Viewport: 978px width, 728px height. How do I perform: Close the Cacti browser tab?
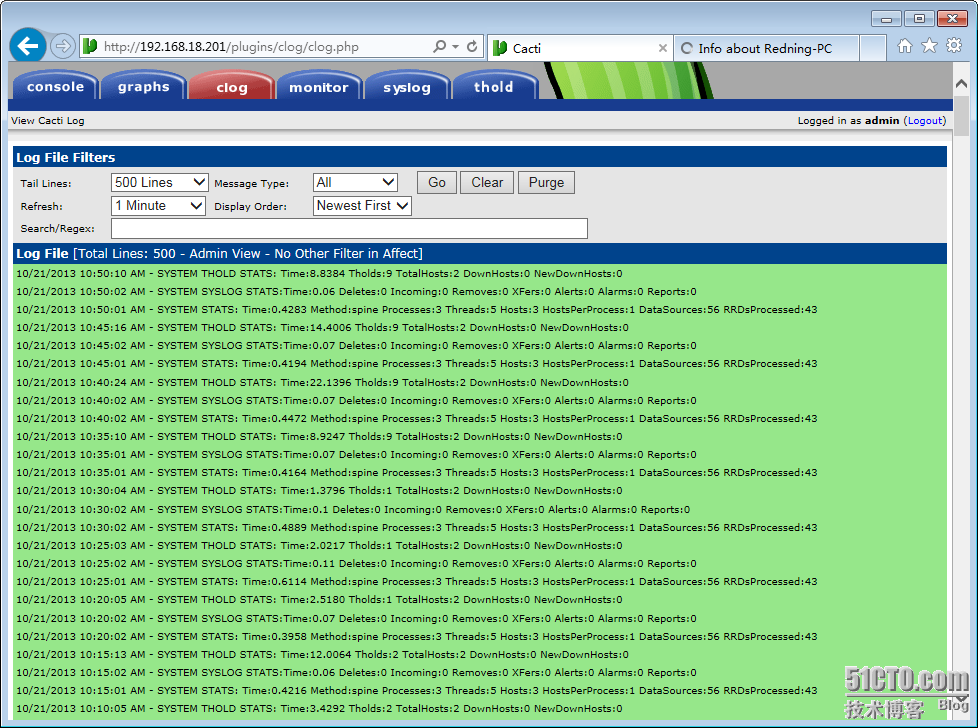click(662, 48)
